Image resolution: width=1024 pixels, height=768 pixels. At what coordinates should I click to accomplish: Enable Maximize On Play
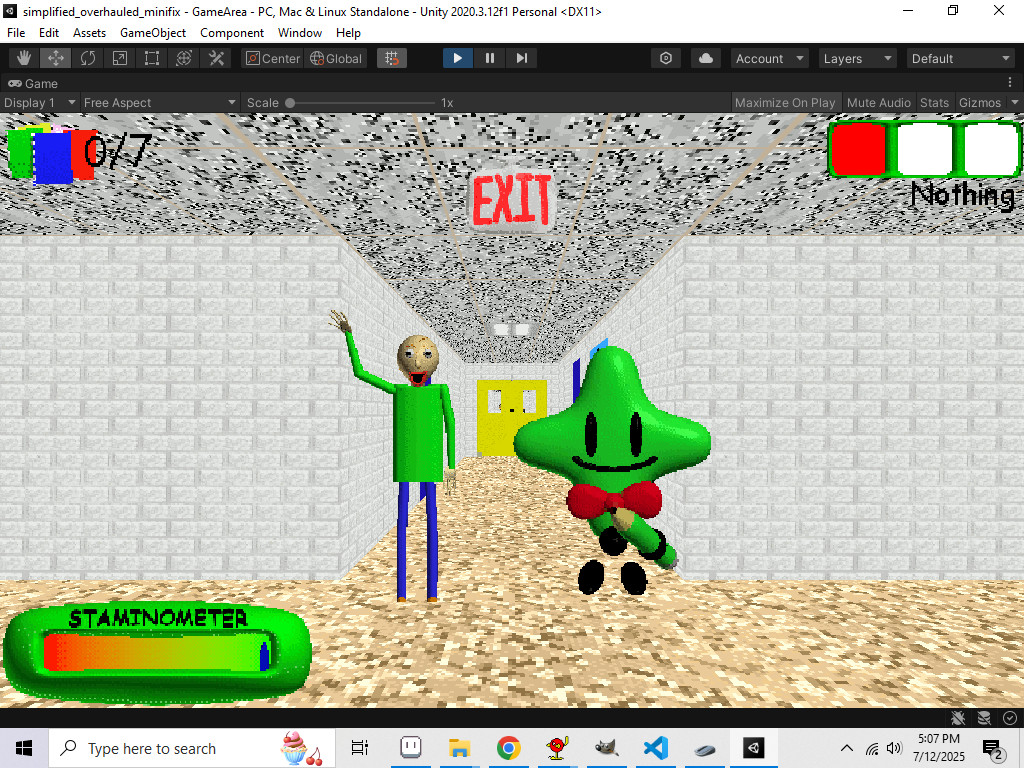coord(786,102)
